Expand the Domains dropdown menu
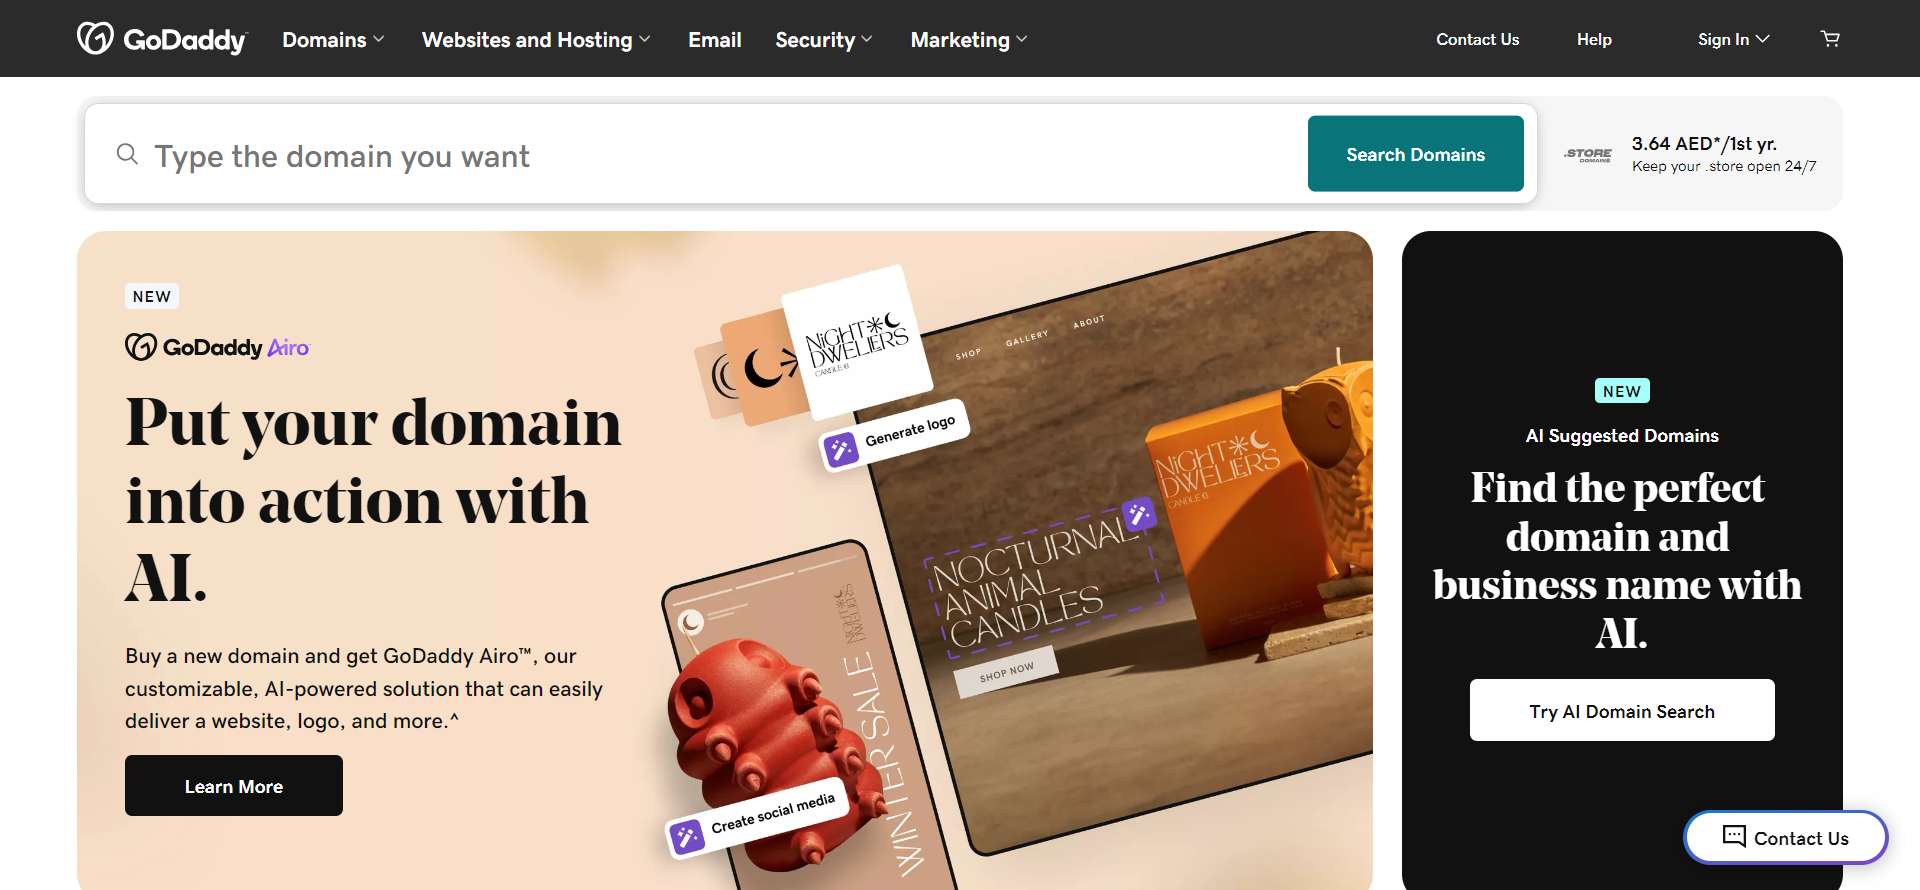This screenshot has width=1920, height=890. coord(333,40)
